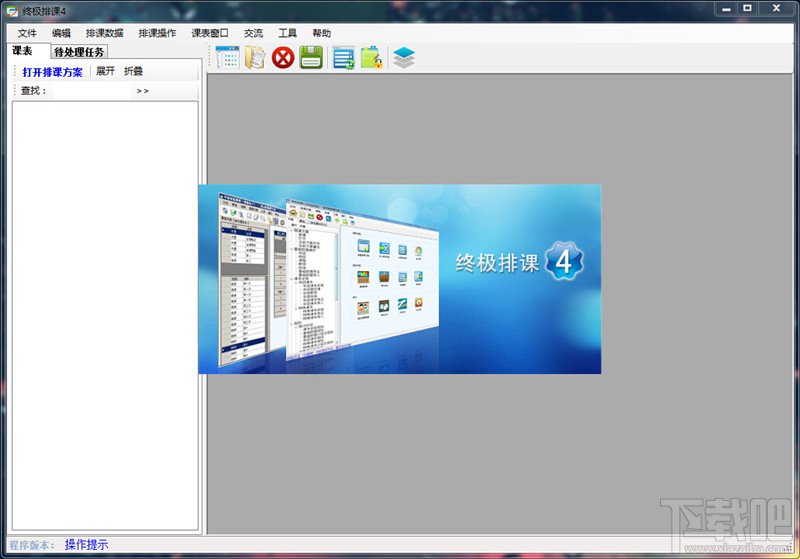Click the 程序版本 status bar text
Image resolution: width=800 pixels, height=559 pixels.
(x=32, y=545)
